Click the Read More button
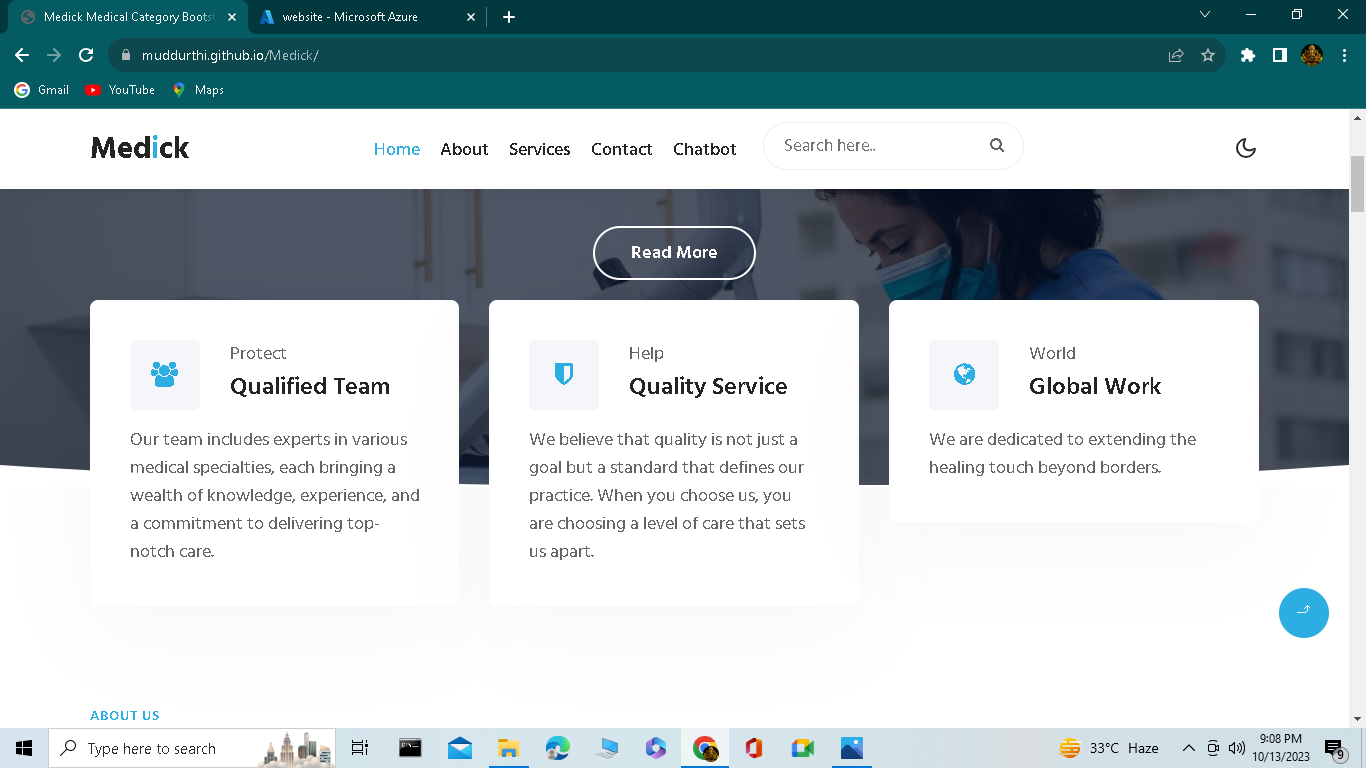 673,252
